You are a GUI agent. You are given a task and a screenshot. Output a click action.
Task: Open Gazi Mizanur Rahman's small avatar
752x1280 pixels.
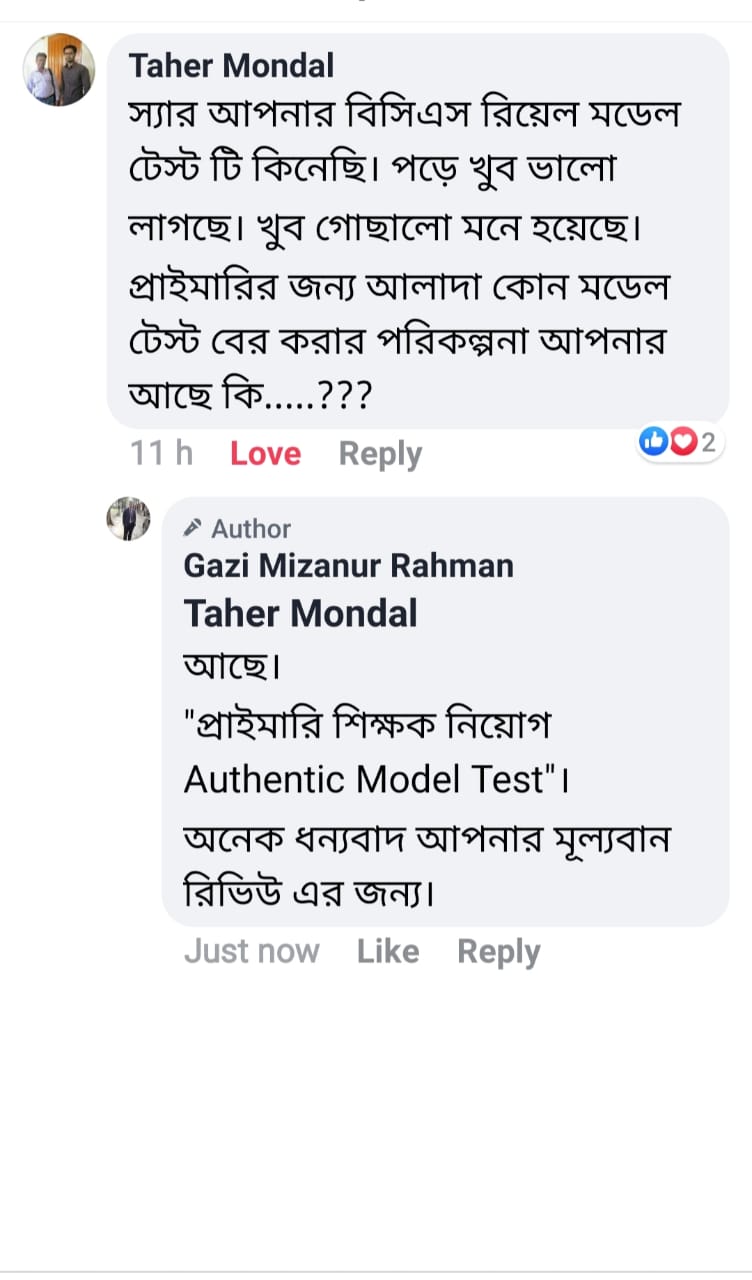coord(129,518)
